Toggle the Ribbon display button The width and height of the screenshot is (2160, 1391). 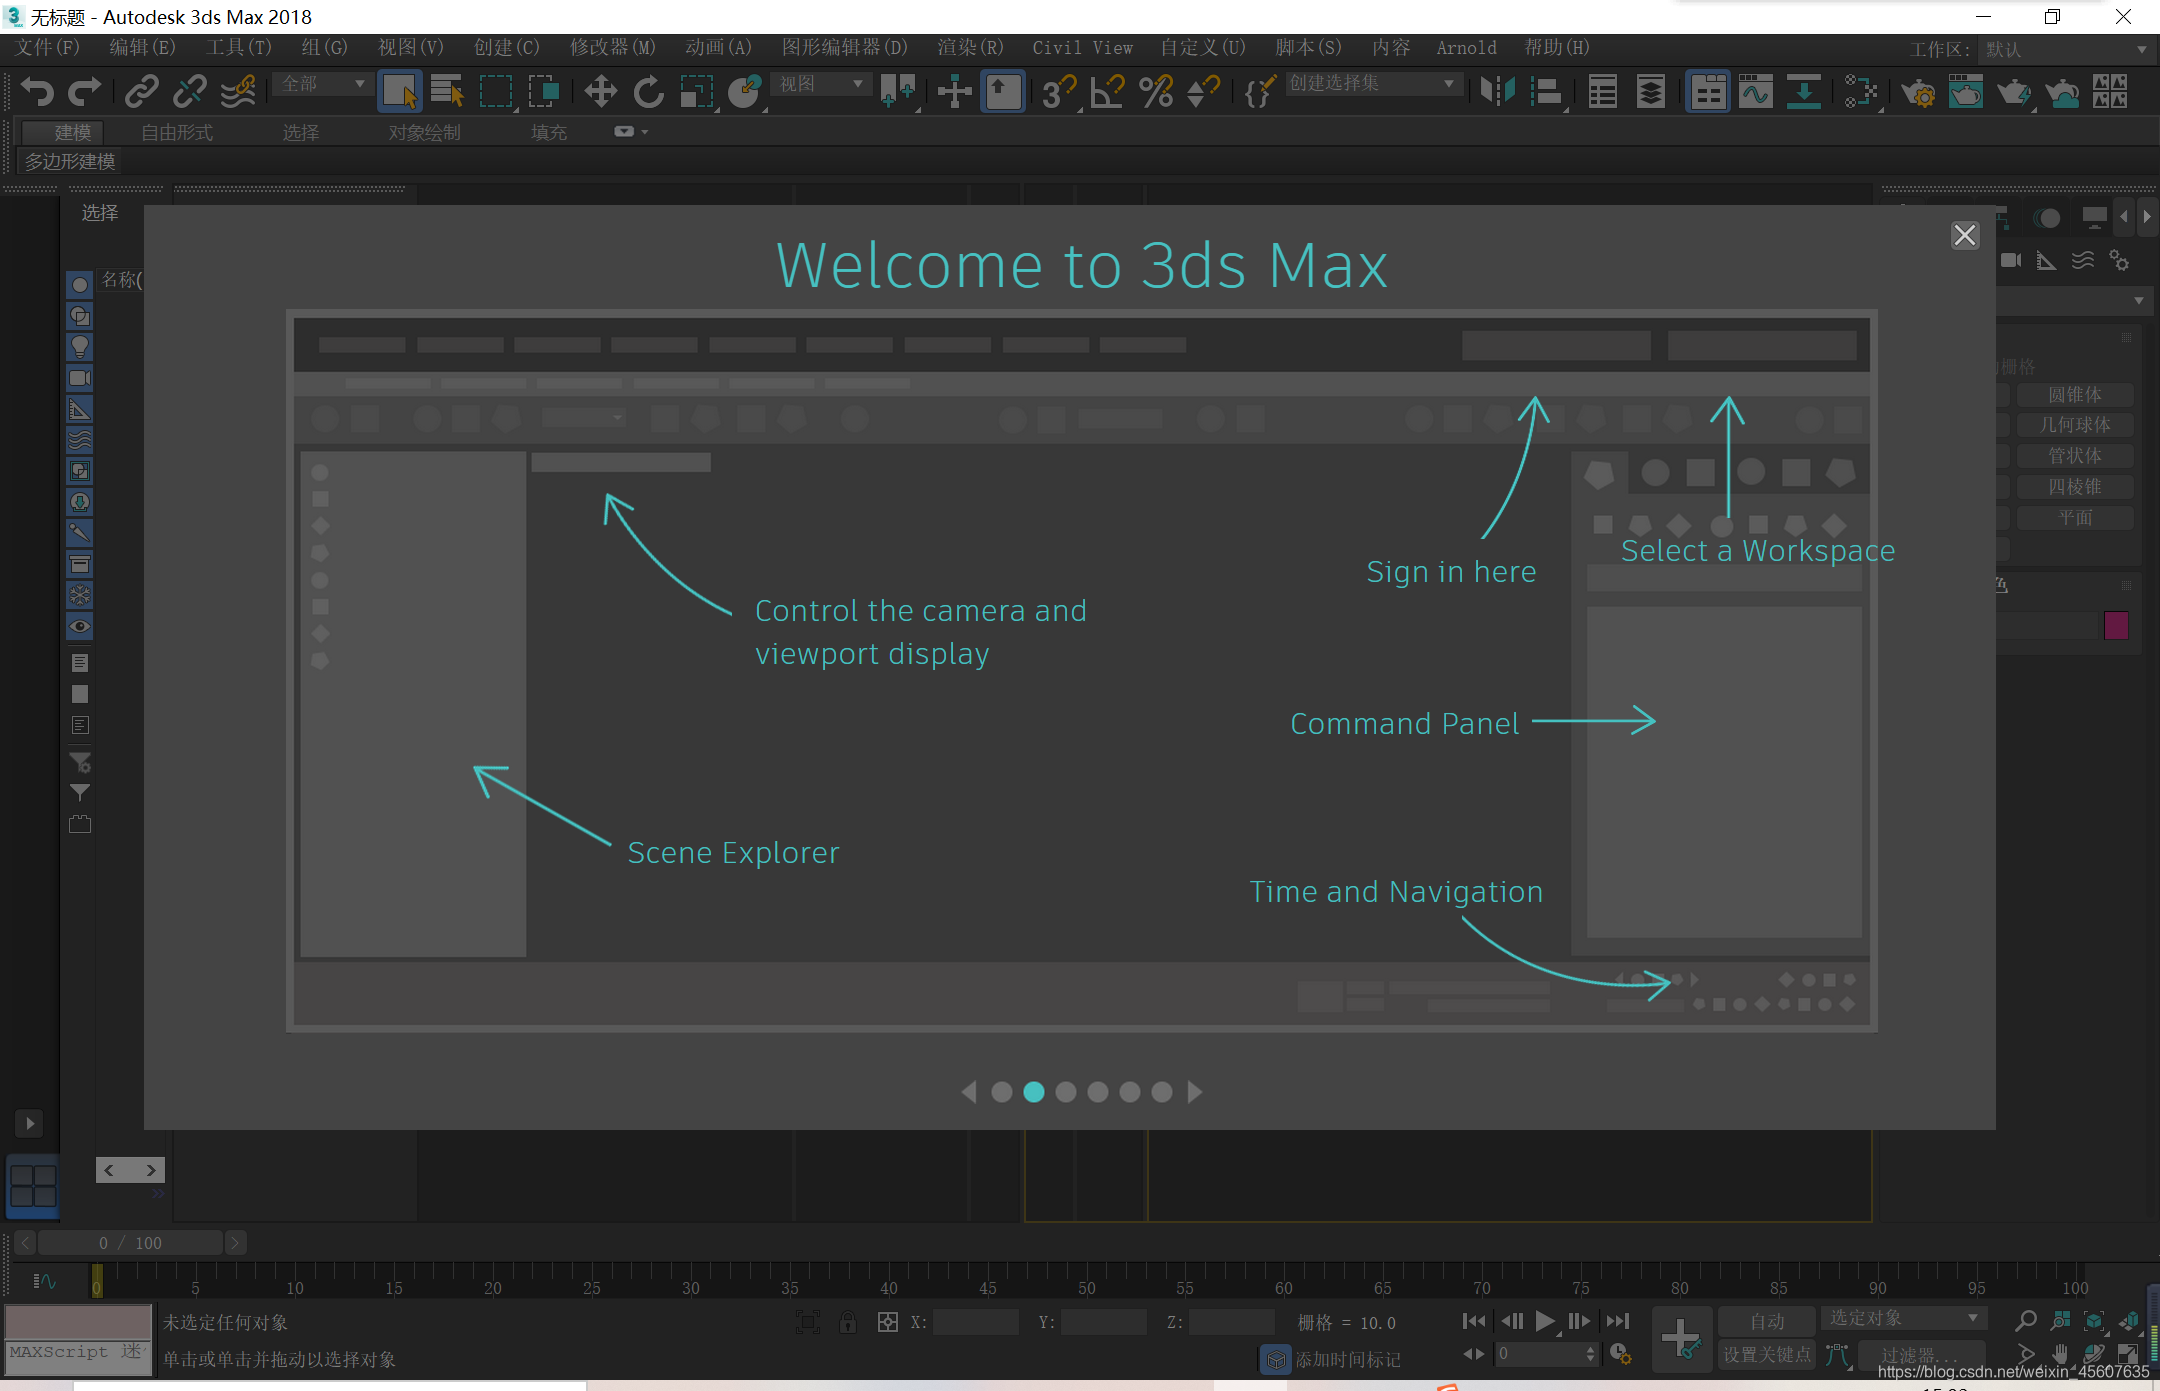pyautogui.click(x=1708, y=92)
